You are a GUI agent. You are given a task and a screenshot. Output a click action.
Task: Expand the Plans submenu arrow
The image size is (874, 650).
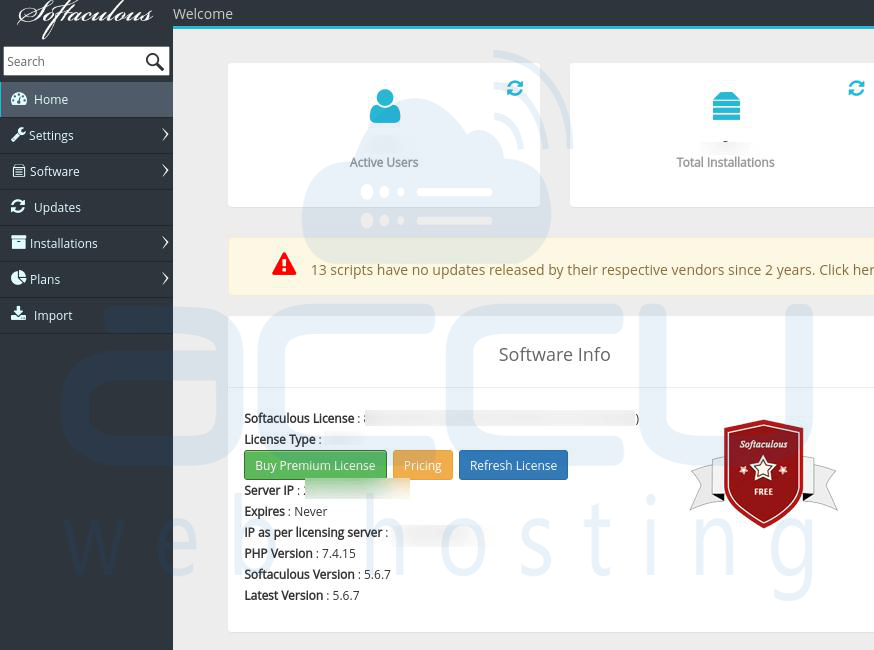click(165, 278)
